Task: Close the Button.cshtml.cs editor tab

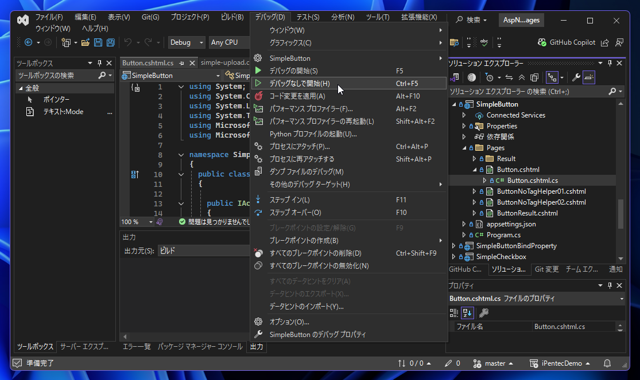Action: (x=192, y=63)
